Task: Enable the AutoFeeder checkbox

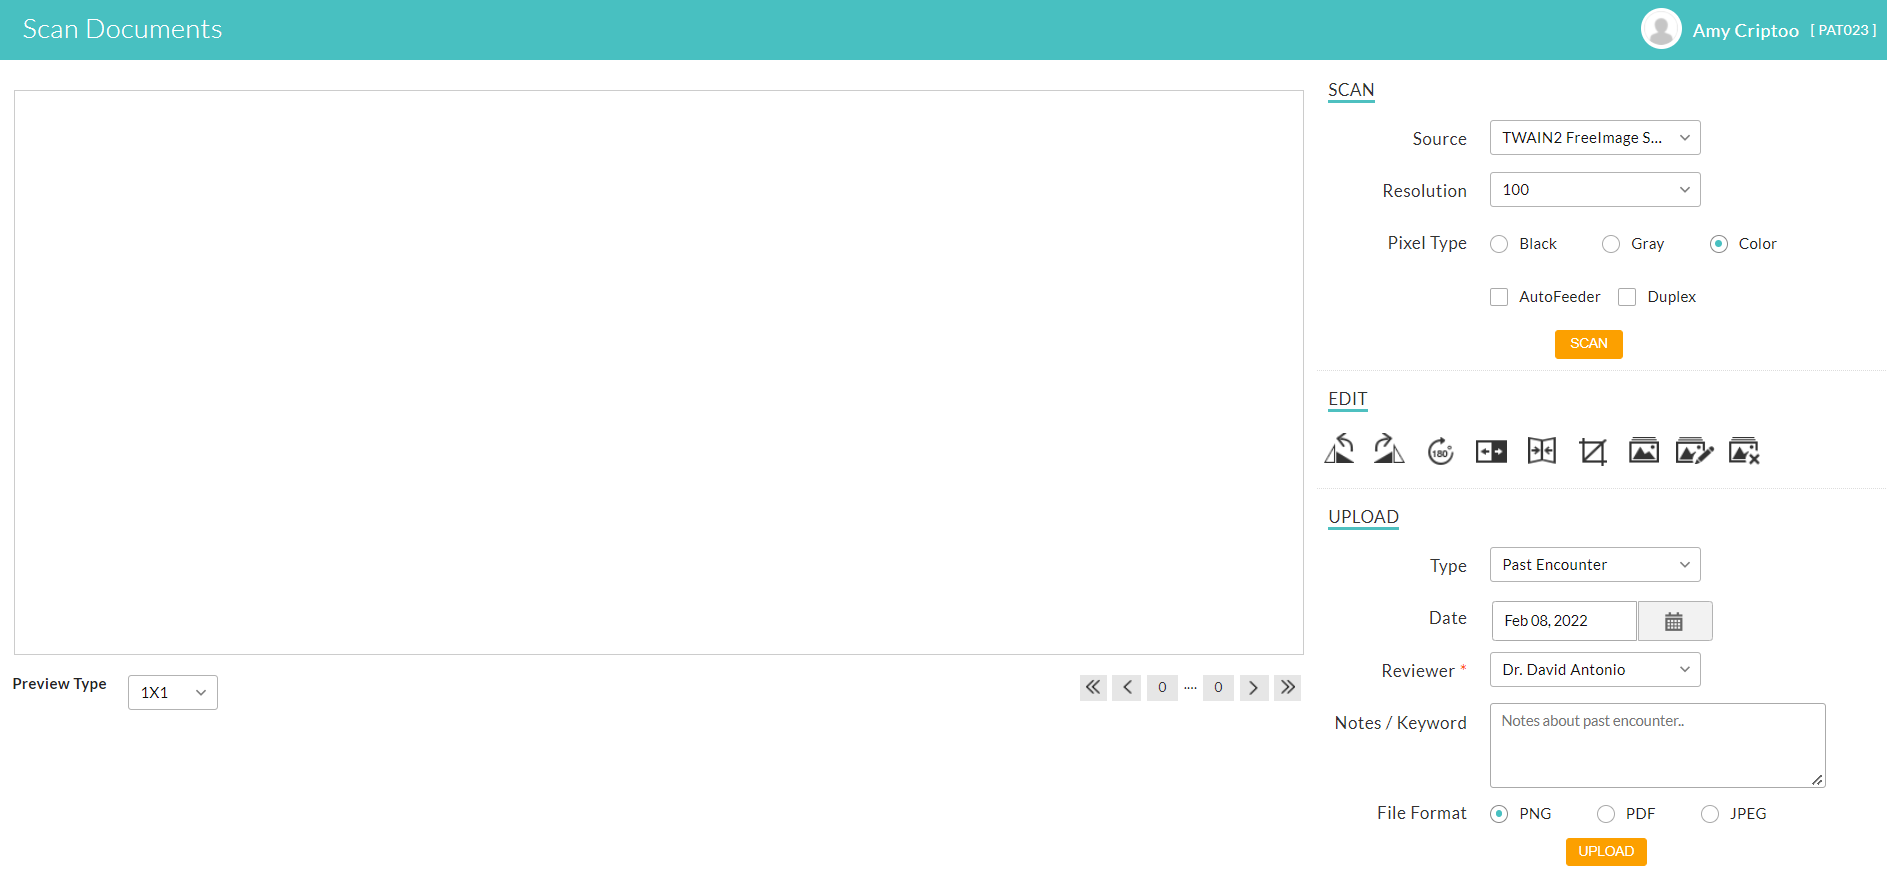Action: point(1499,297)
